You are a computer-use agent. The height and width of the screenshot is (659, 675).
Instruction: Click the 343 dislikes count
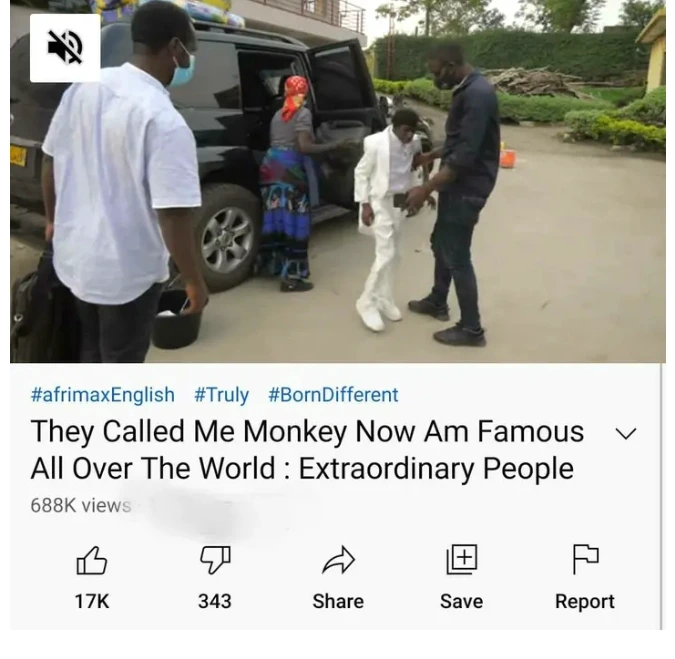[215, 601]
